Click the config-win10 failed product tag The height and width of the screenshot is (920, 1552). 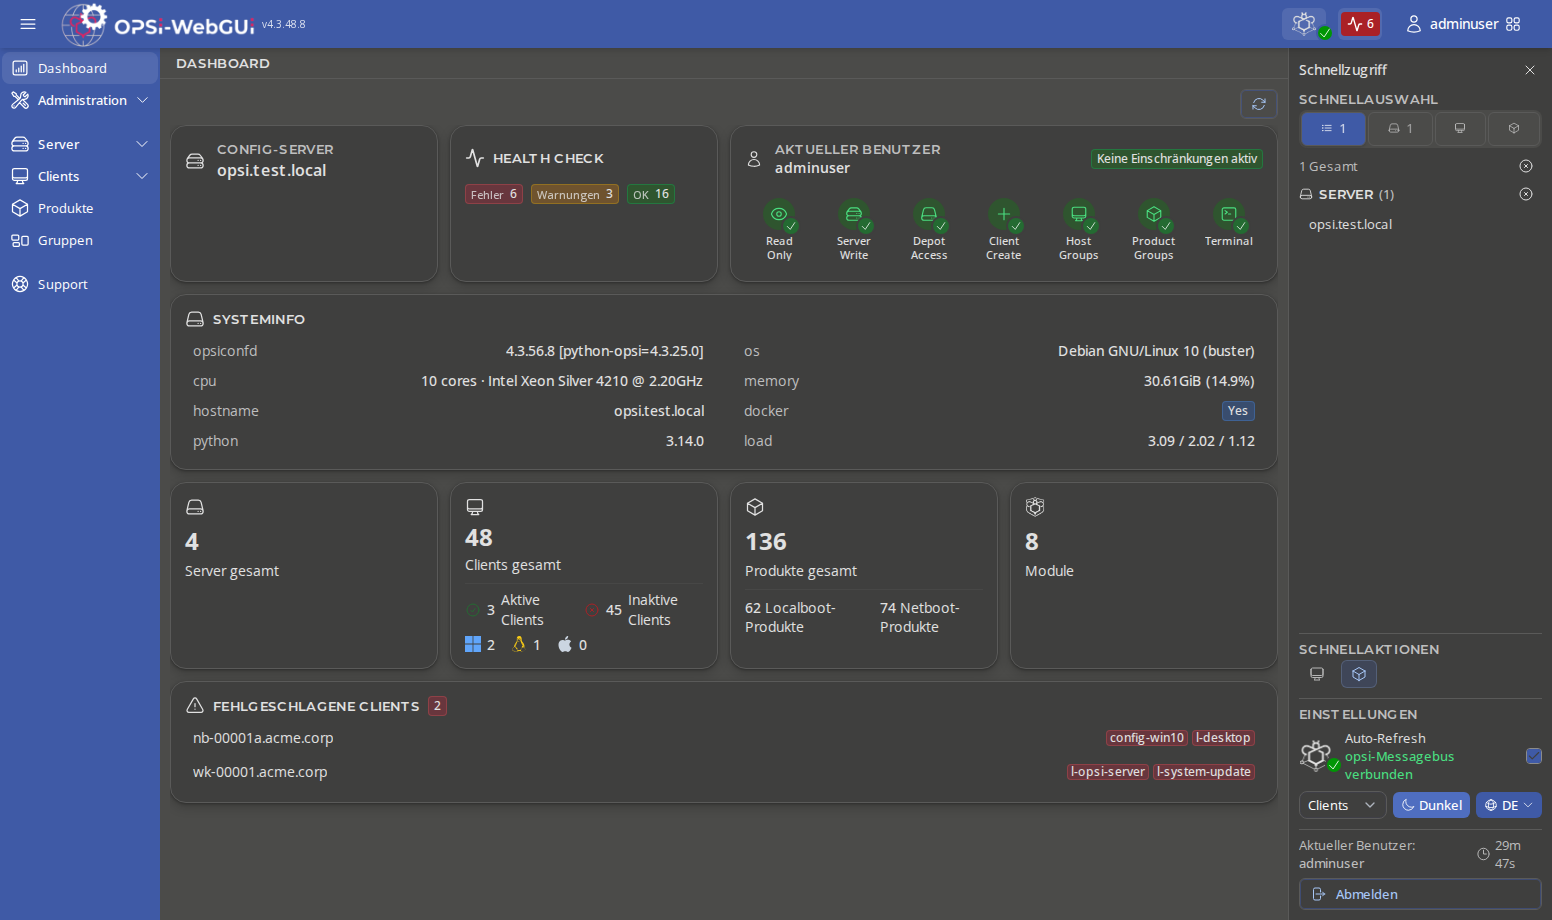click(1146, 738)
